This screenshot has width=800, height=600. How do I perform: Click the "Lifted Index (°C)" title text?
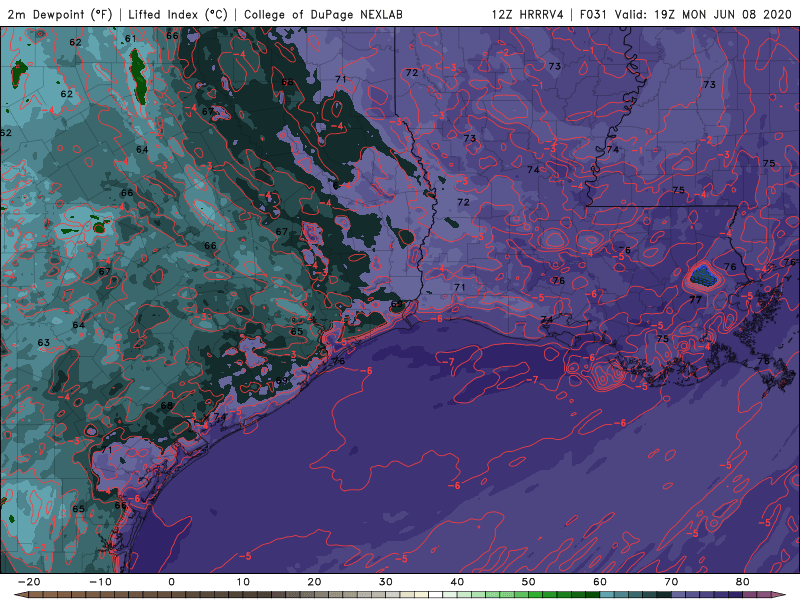click(178, 14)
